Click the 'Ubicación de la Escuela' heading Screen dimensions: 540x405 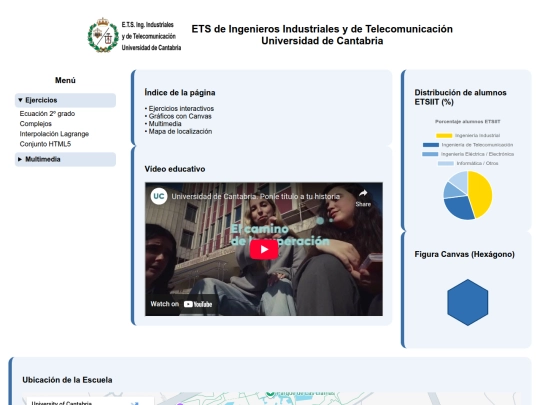click(x=67, y=380)
